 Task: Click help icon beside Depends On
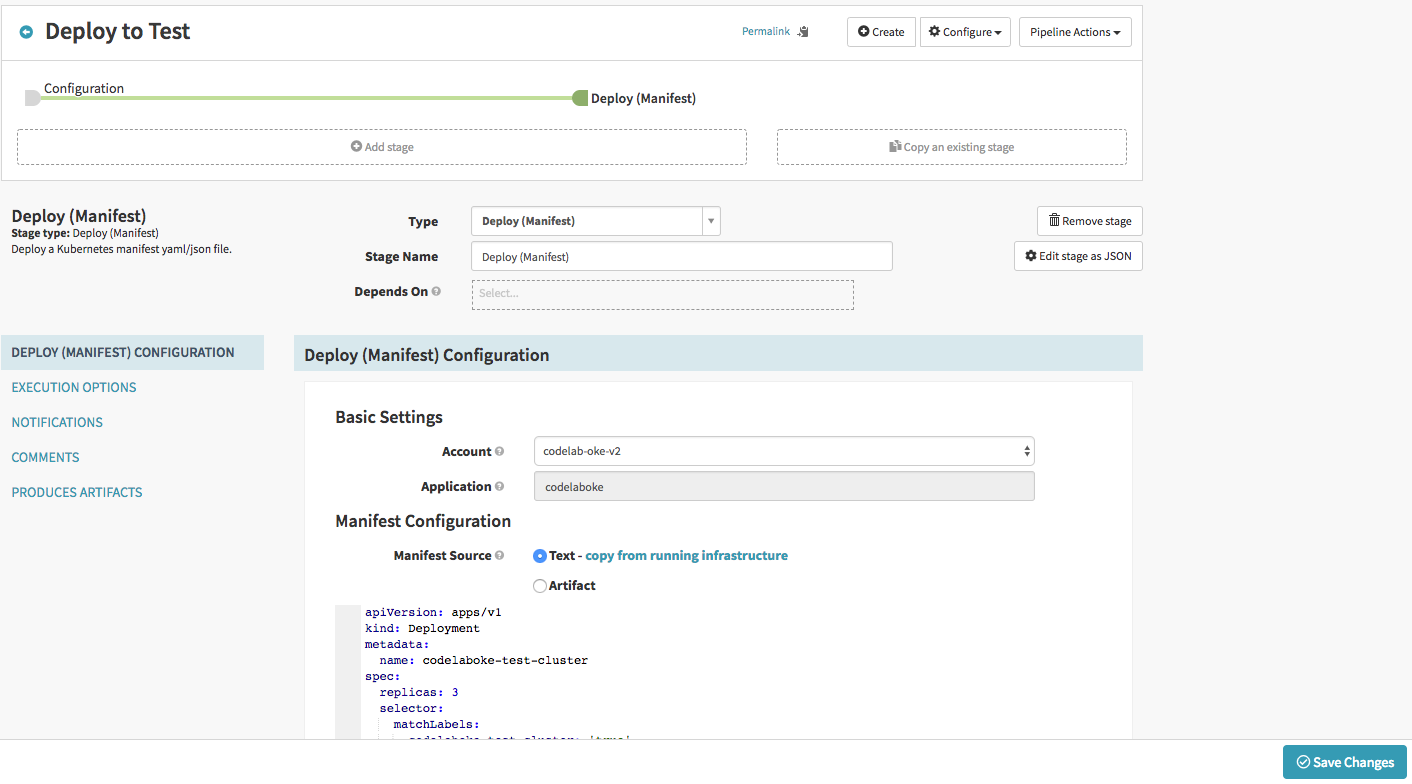(436, 292)
